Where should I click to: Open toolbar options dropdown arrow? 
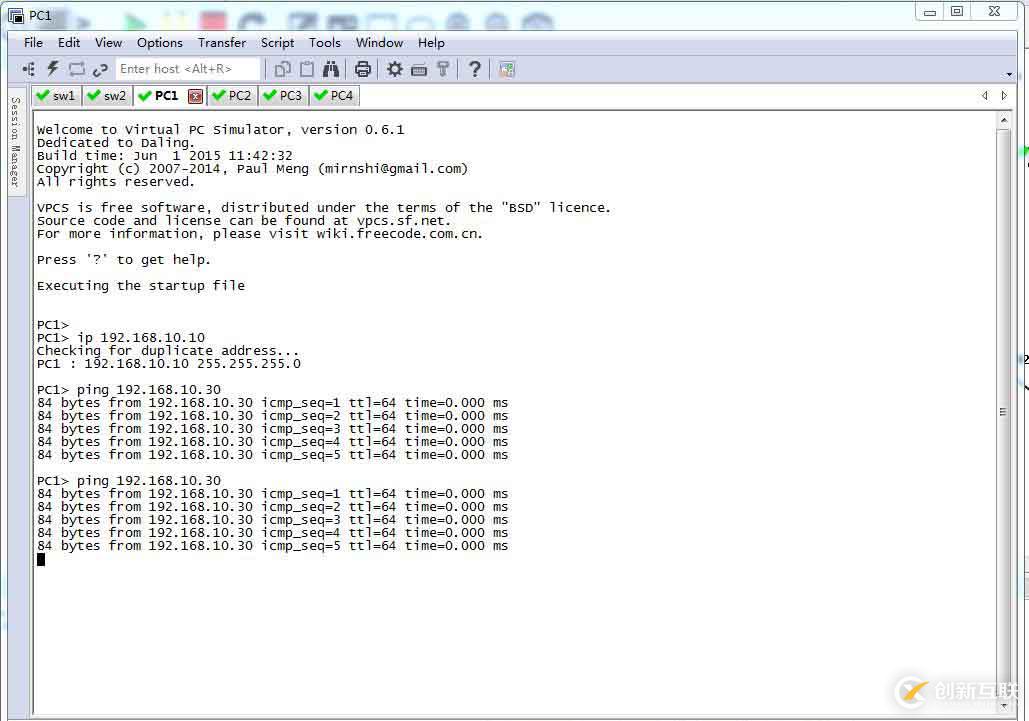(x=1009, y=74)
